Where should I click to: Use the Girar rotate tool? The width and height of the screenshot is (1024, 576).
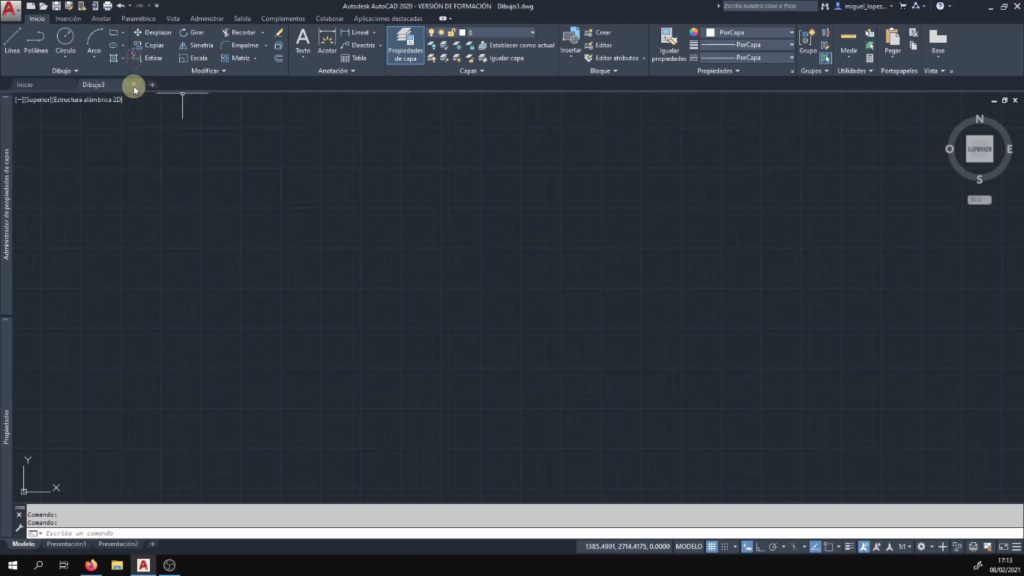click(191, 32)
